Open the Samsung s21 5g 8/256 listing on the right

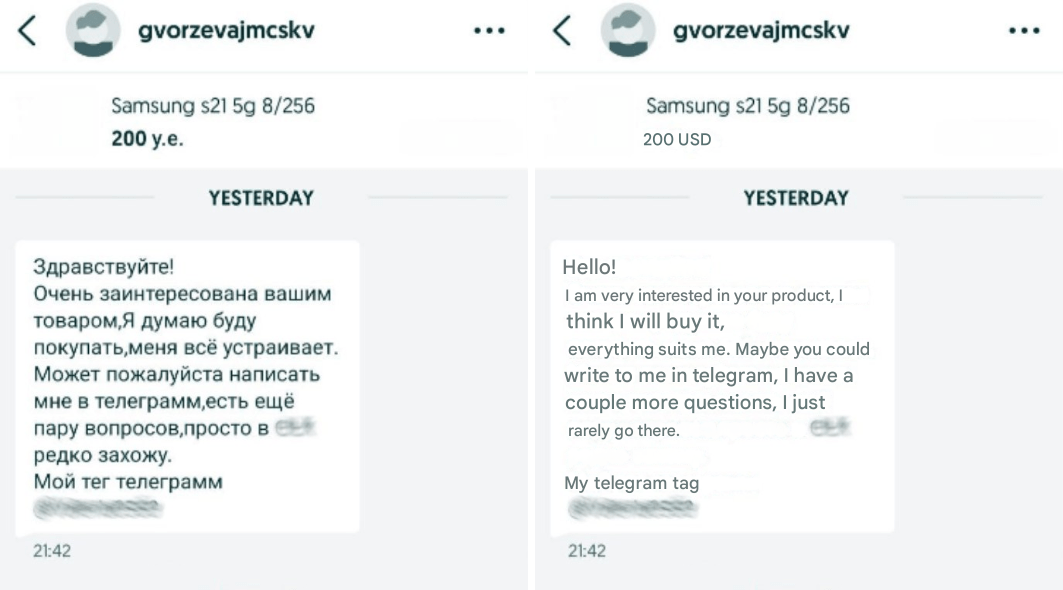(x=748, y=105)
